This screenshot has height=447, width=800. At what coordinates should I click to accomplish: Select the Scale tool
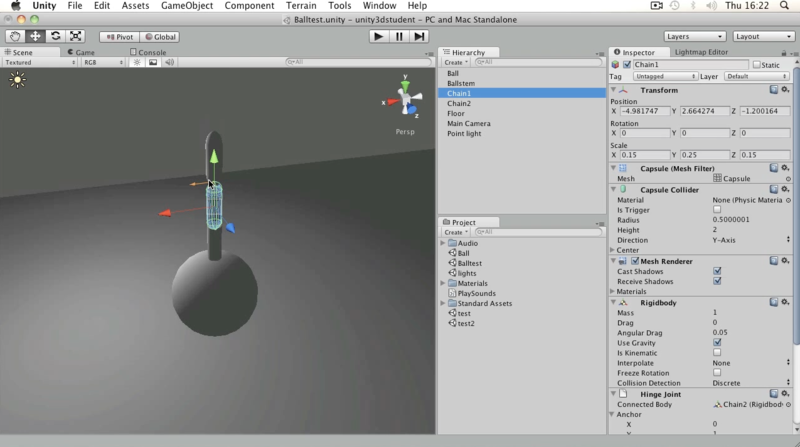76,36
